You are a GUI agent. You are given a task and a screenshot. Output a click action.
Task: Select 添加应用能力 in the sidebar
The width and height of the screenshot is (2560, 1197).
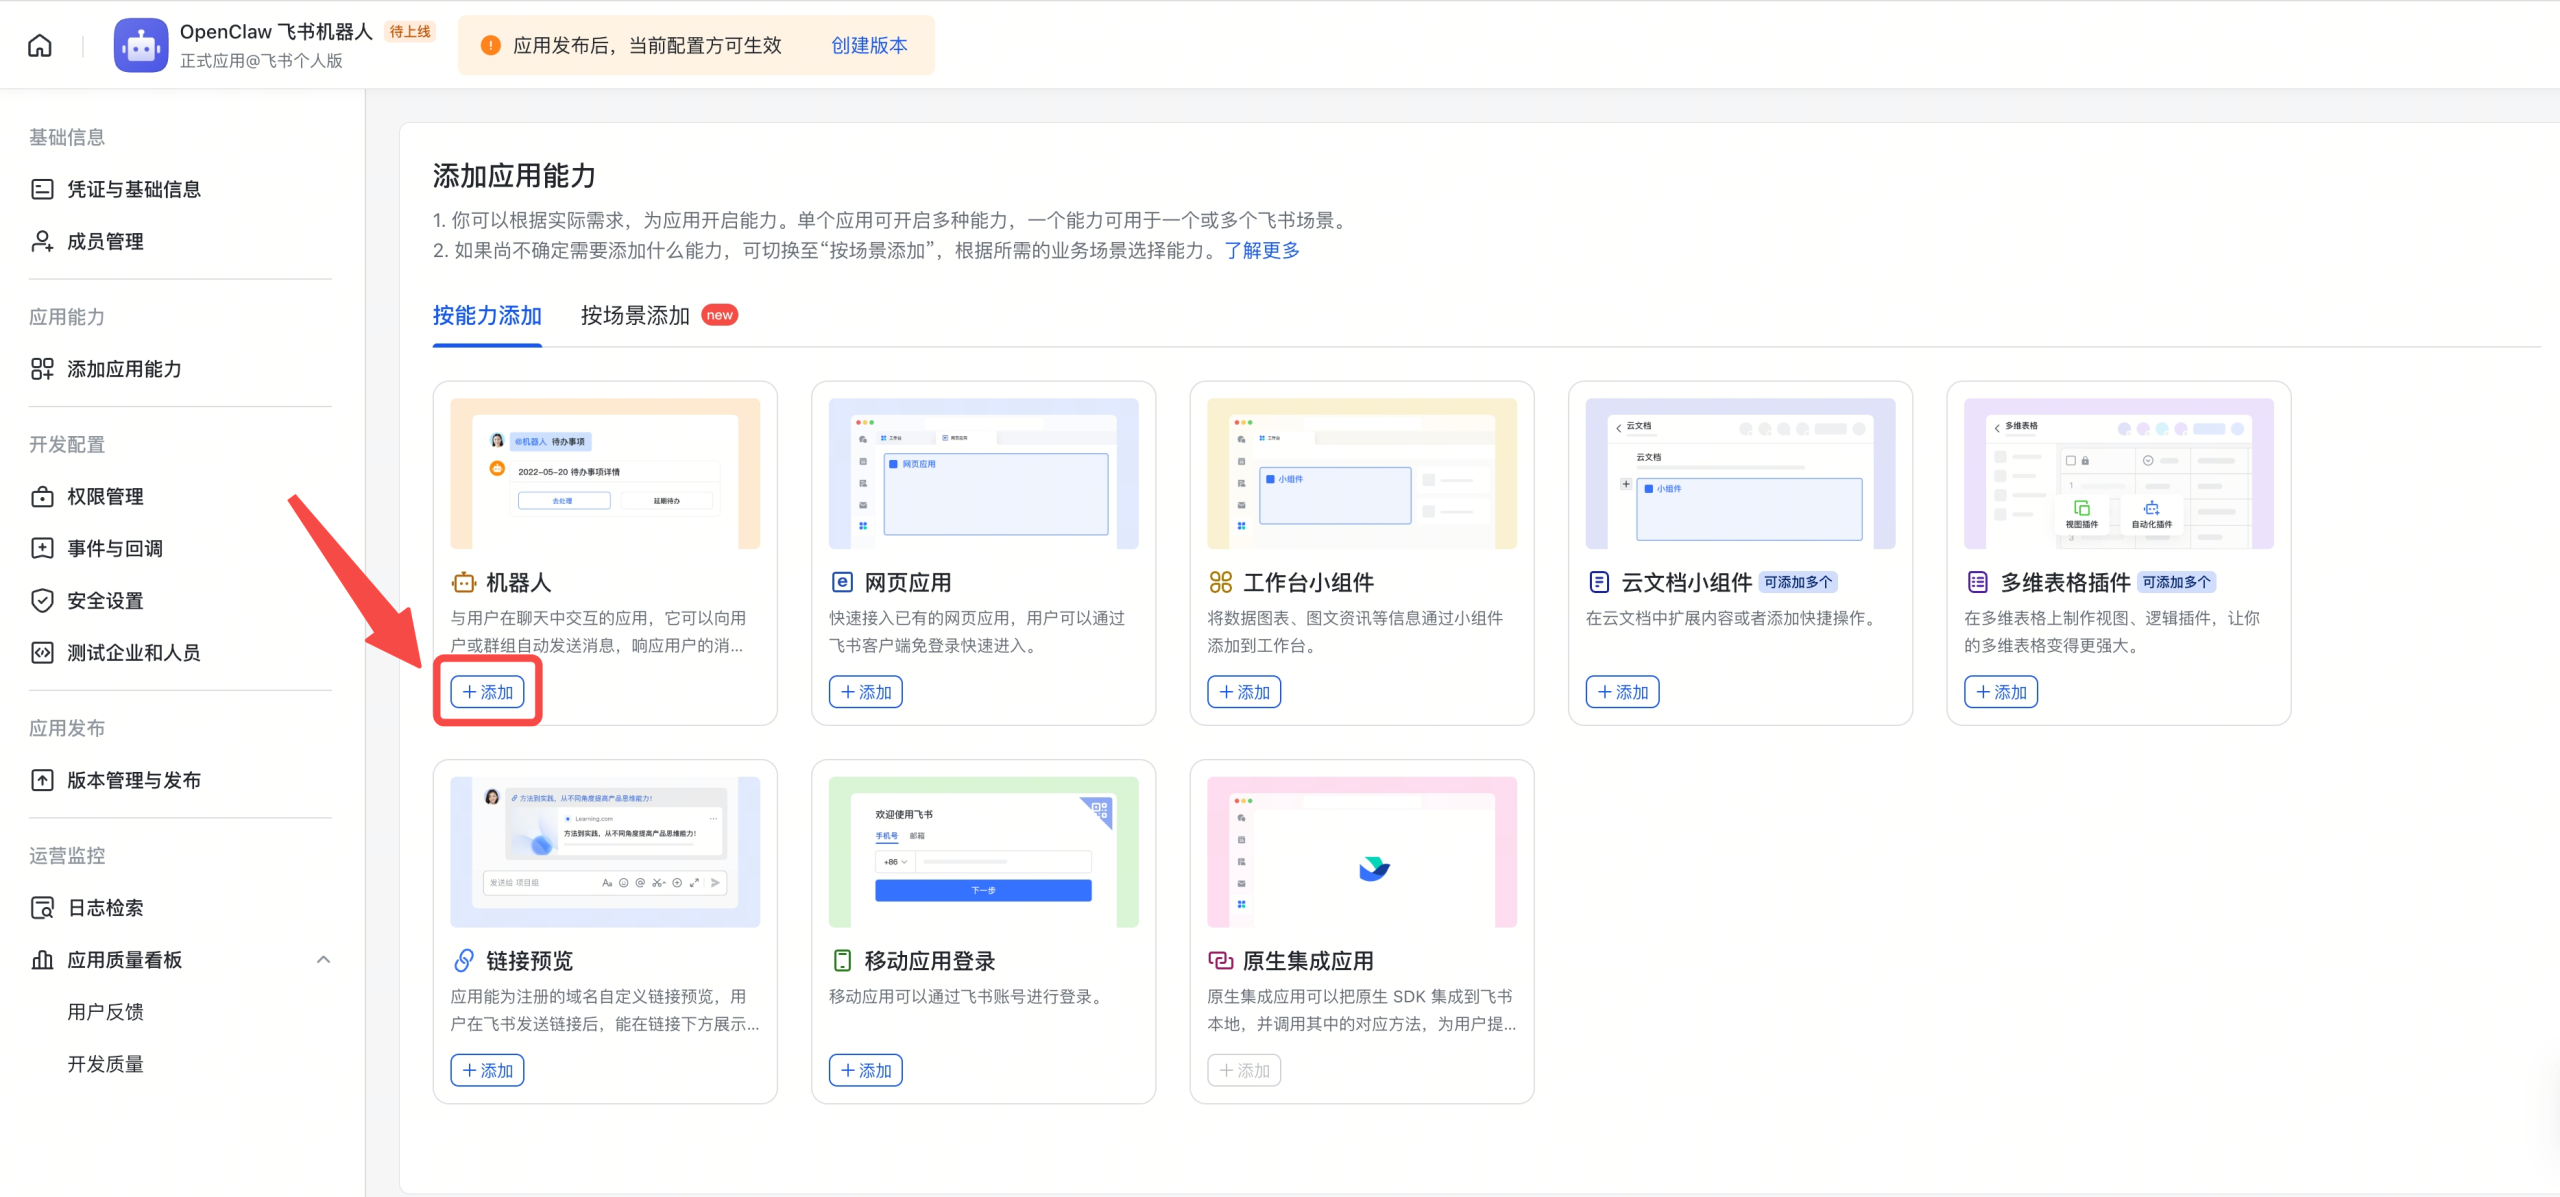[123, 369]
